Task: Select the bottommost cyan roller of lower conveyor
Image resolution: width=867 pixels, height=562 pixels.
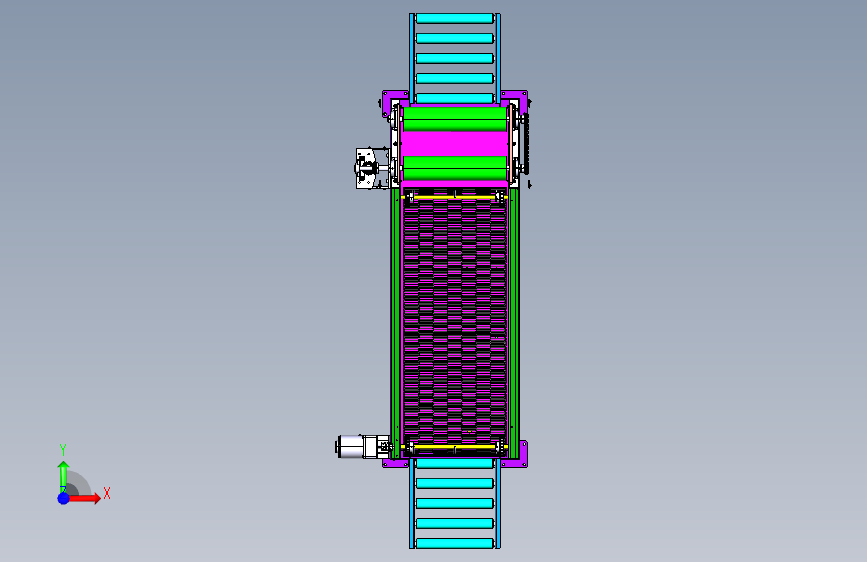Action: (x=455, y=543)
